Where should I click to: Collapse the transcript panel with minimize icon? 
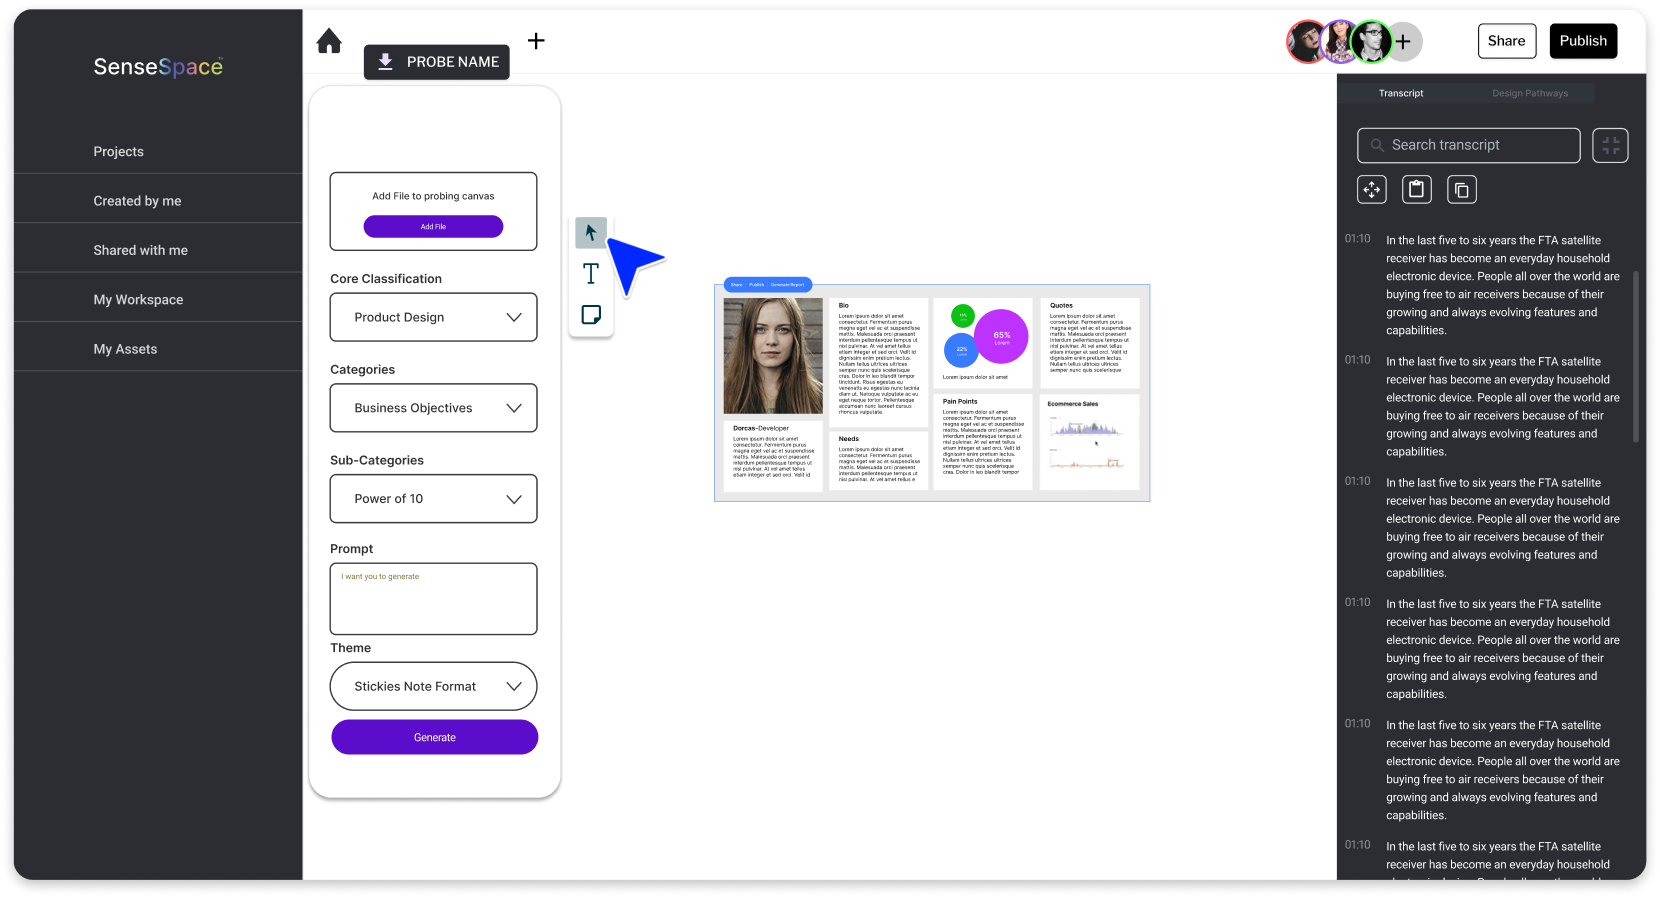pos(1610,146)
